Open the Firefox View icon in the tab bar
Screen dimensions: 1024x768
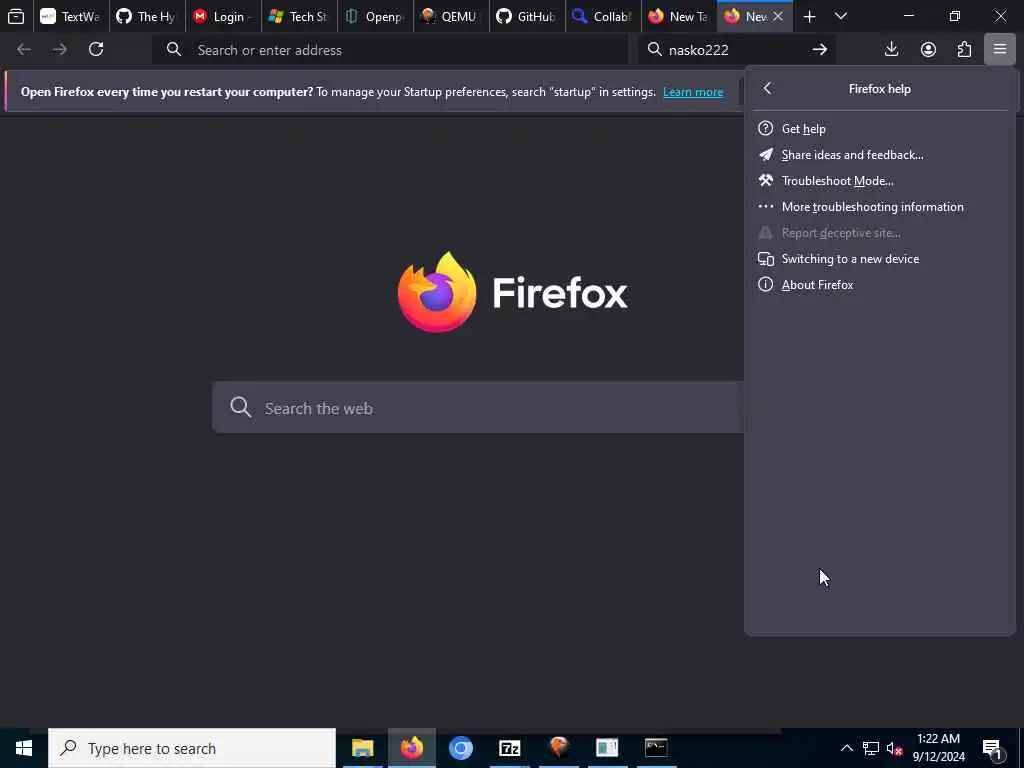click(x=16, y=16)
